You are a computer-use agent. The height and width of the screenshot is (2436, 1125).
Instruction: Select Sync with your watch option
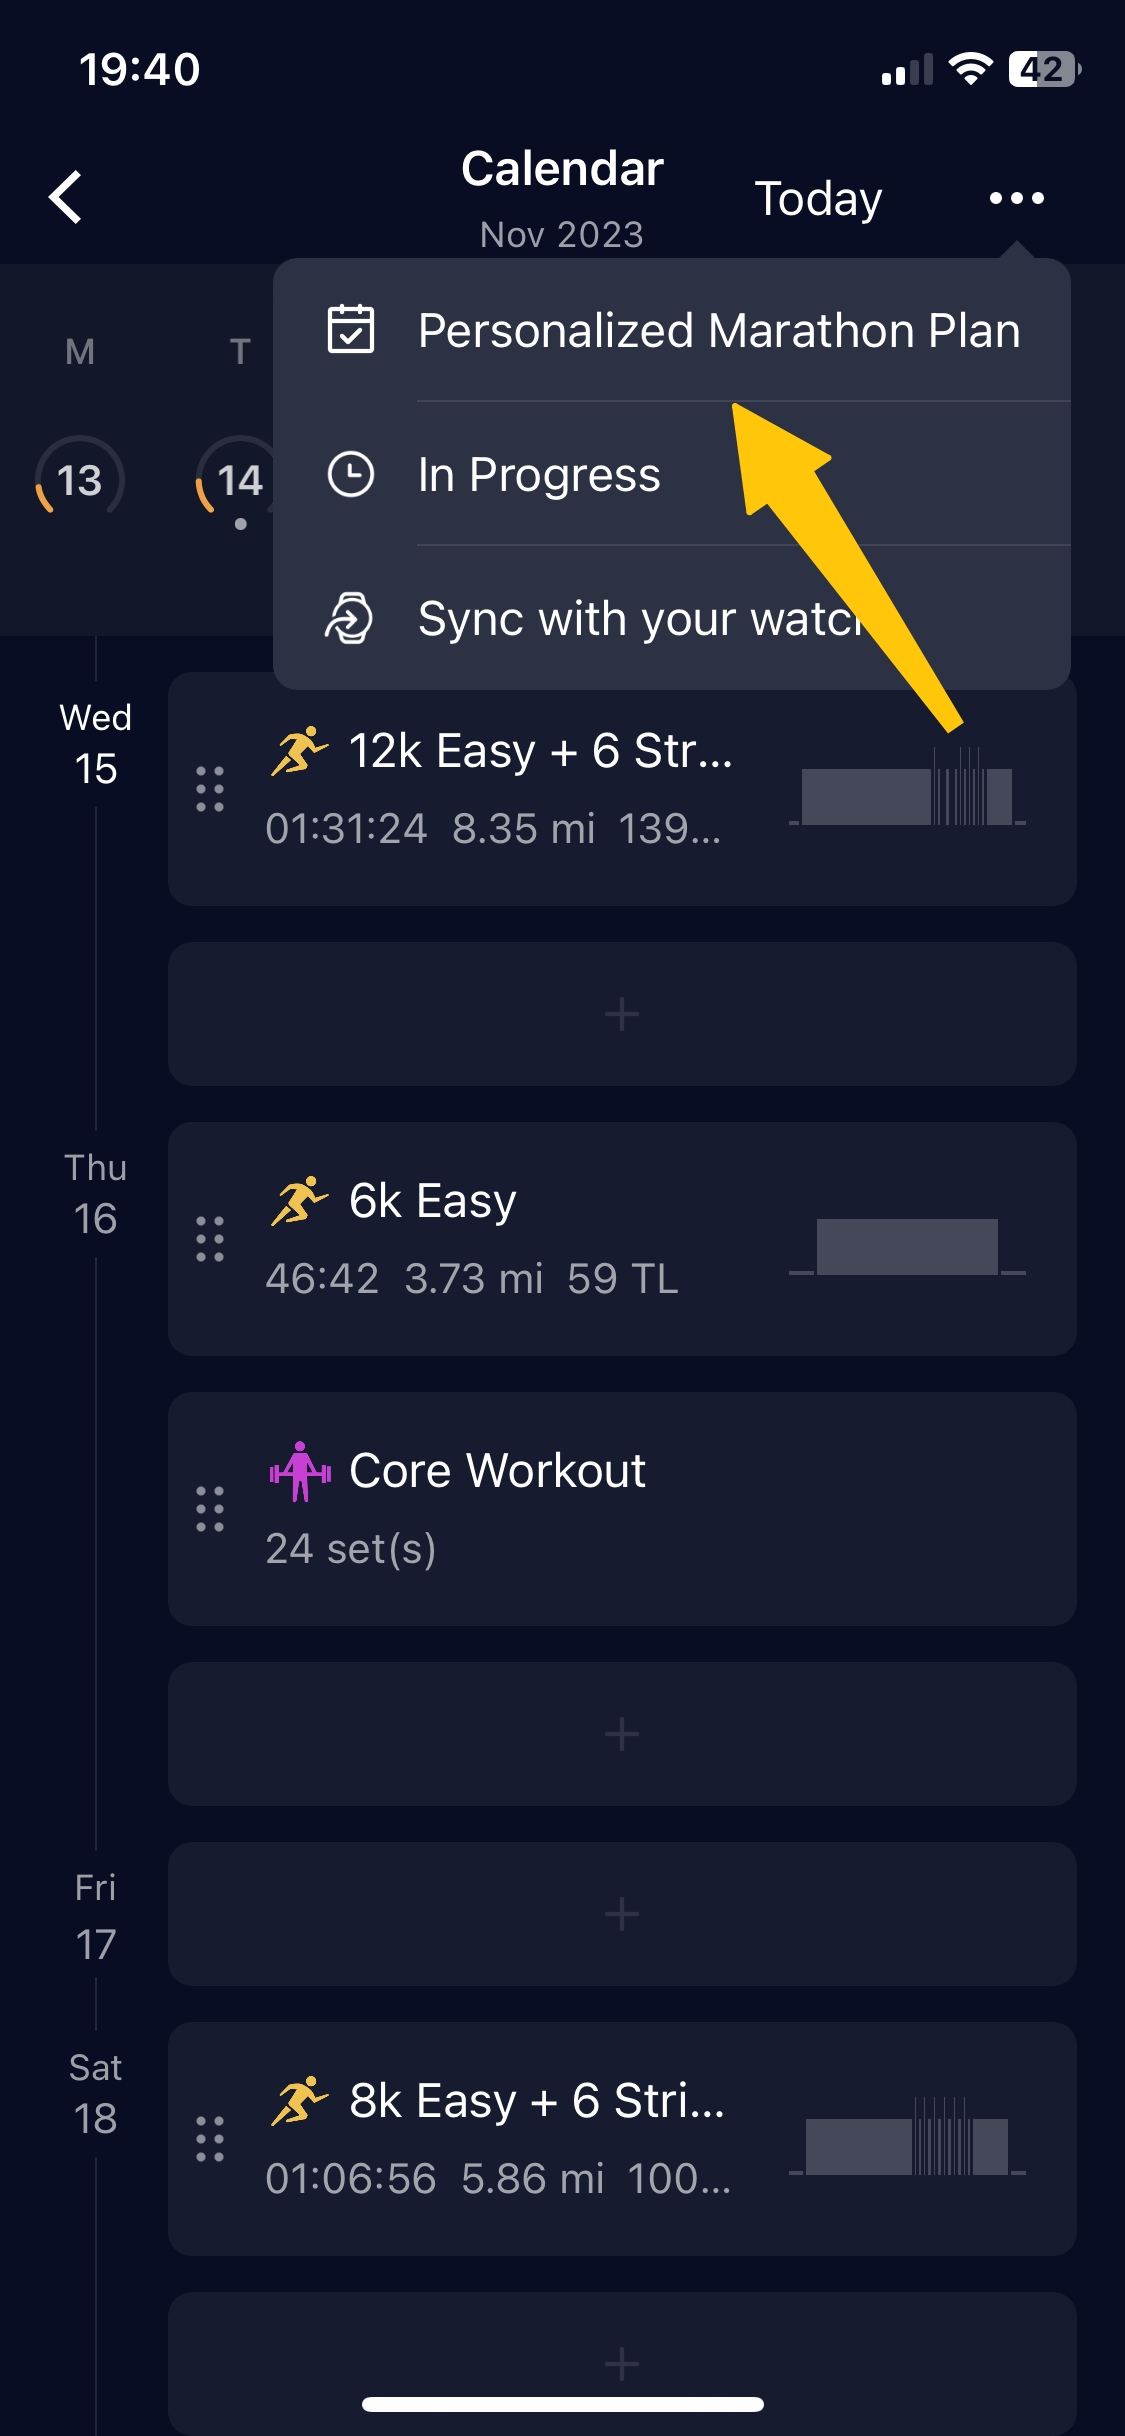pyautogui.click(x=672, y=618)
